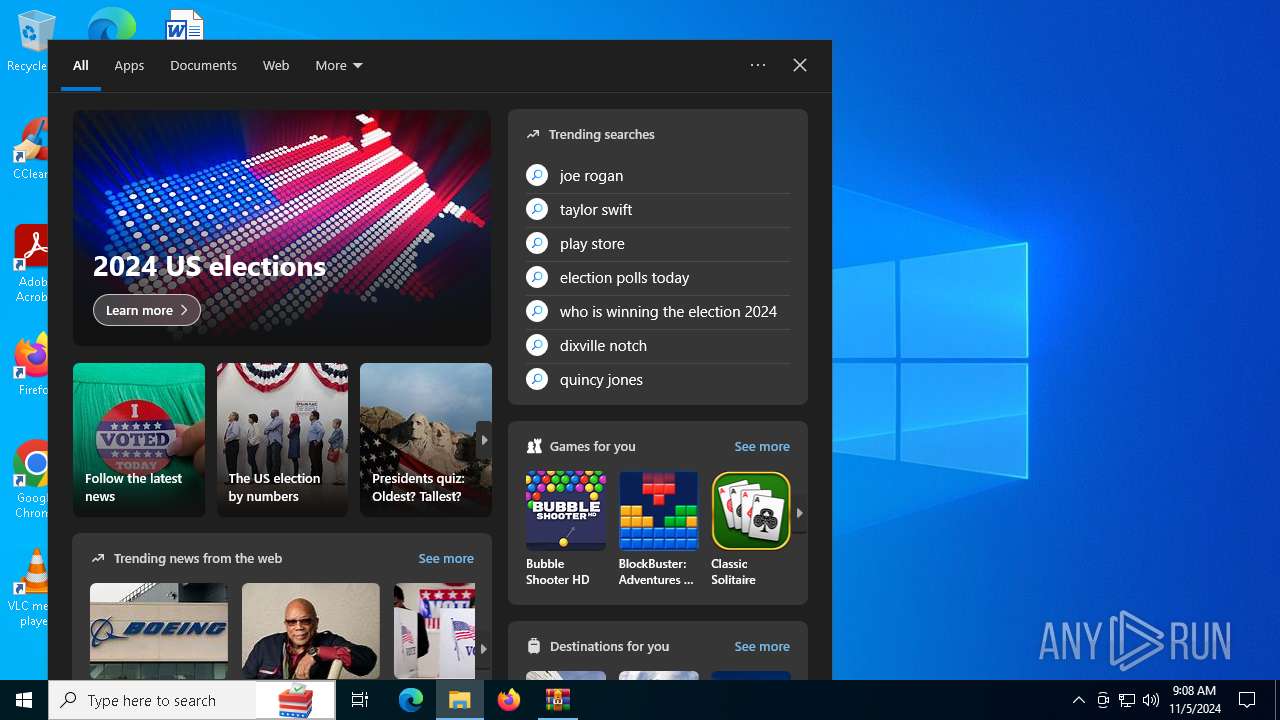Open Task View in the taskbar

click(x=360, y=700)
